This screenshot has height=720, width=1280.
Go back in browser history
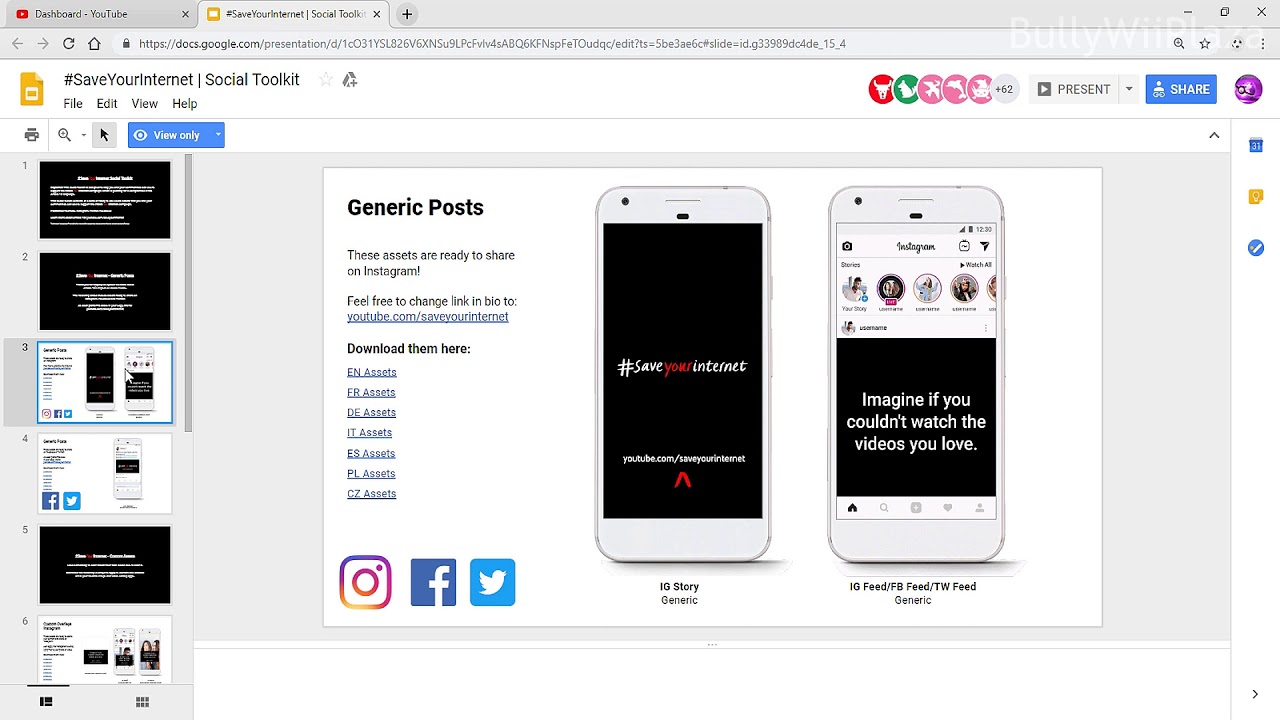coord(17,44)
